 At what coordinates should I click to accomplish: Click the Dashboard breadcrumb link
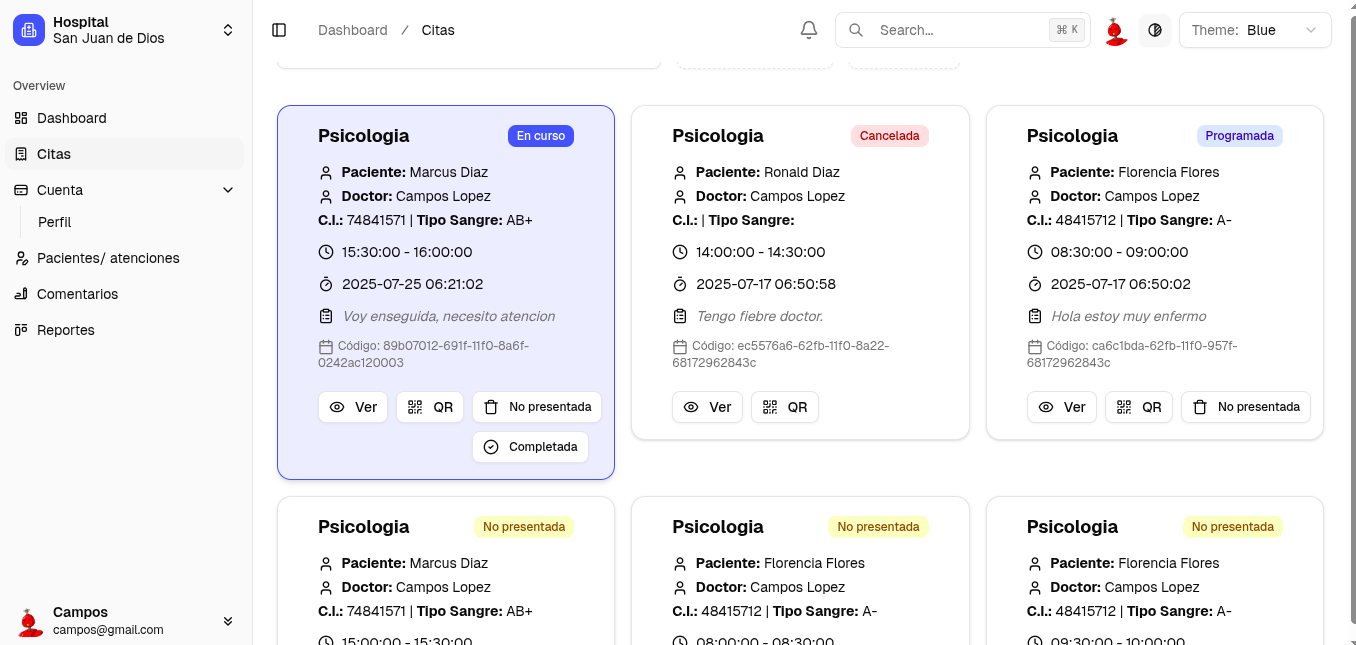pyautogui.click(x=353, y=30)
